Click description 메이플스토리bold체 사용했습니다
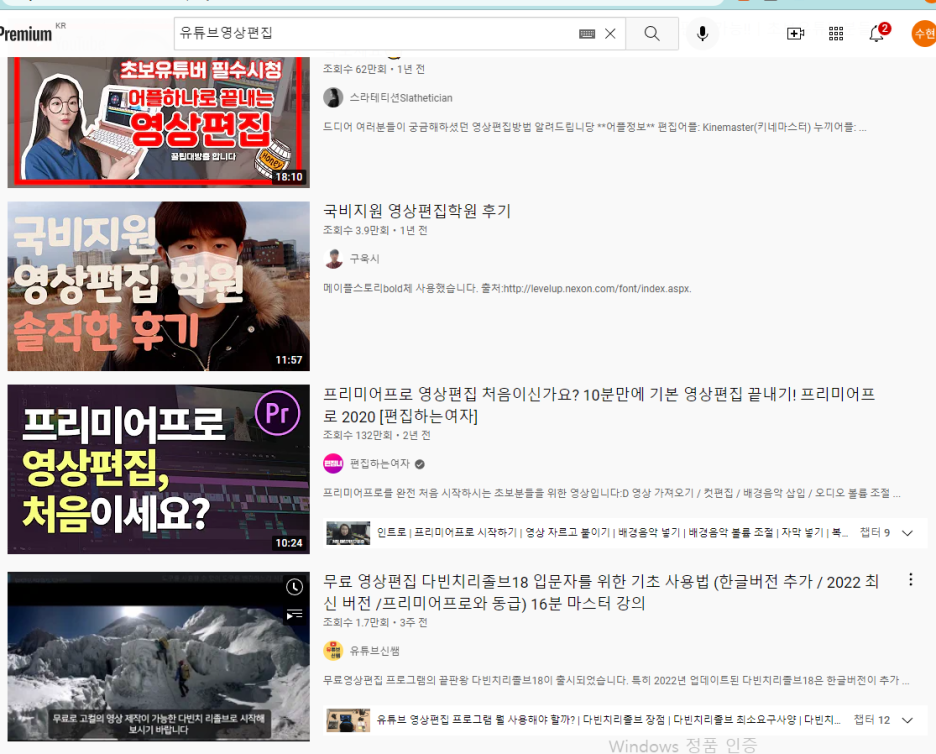The width and height of the screenshot is (936, 754). 507,288
